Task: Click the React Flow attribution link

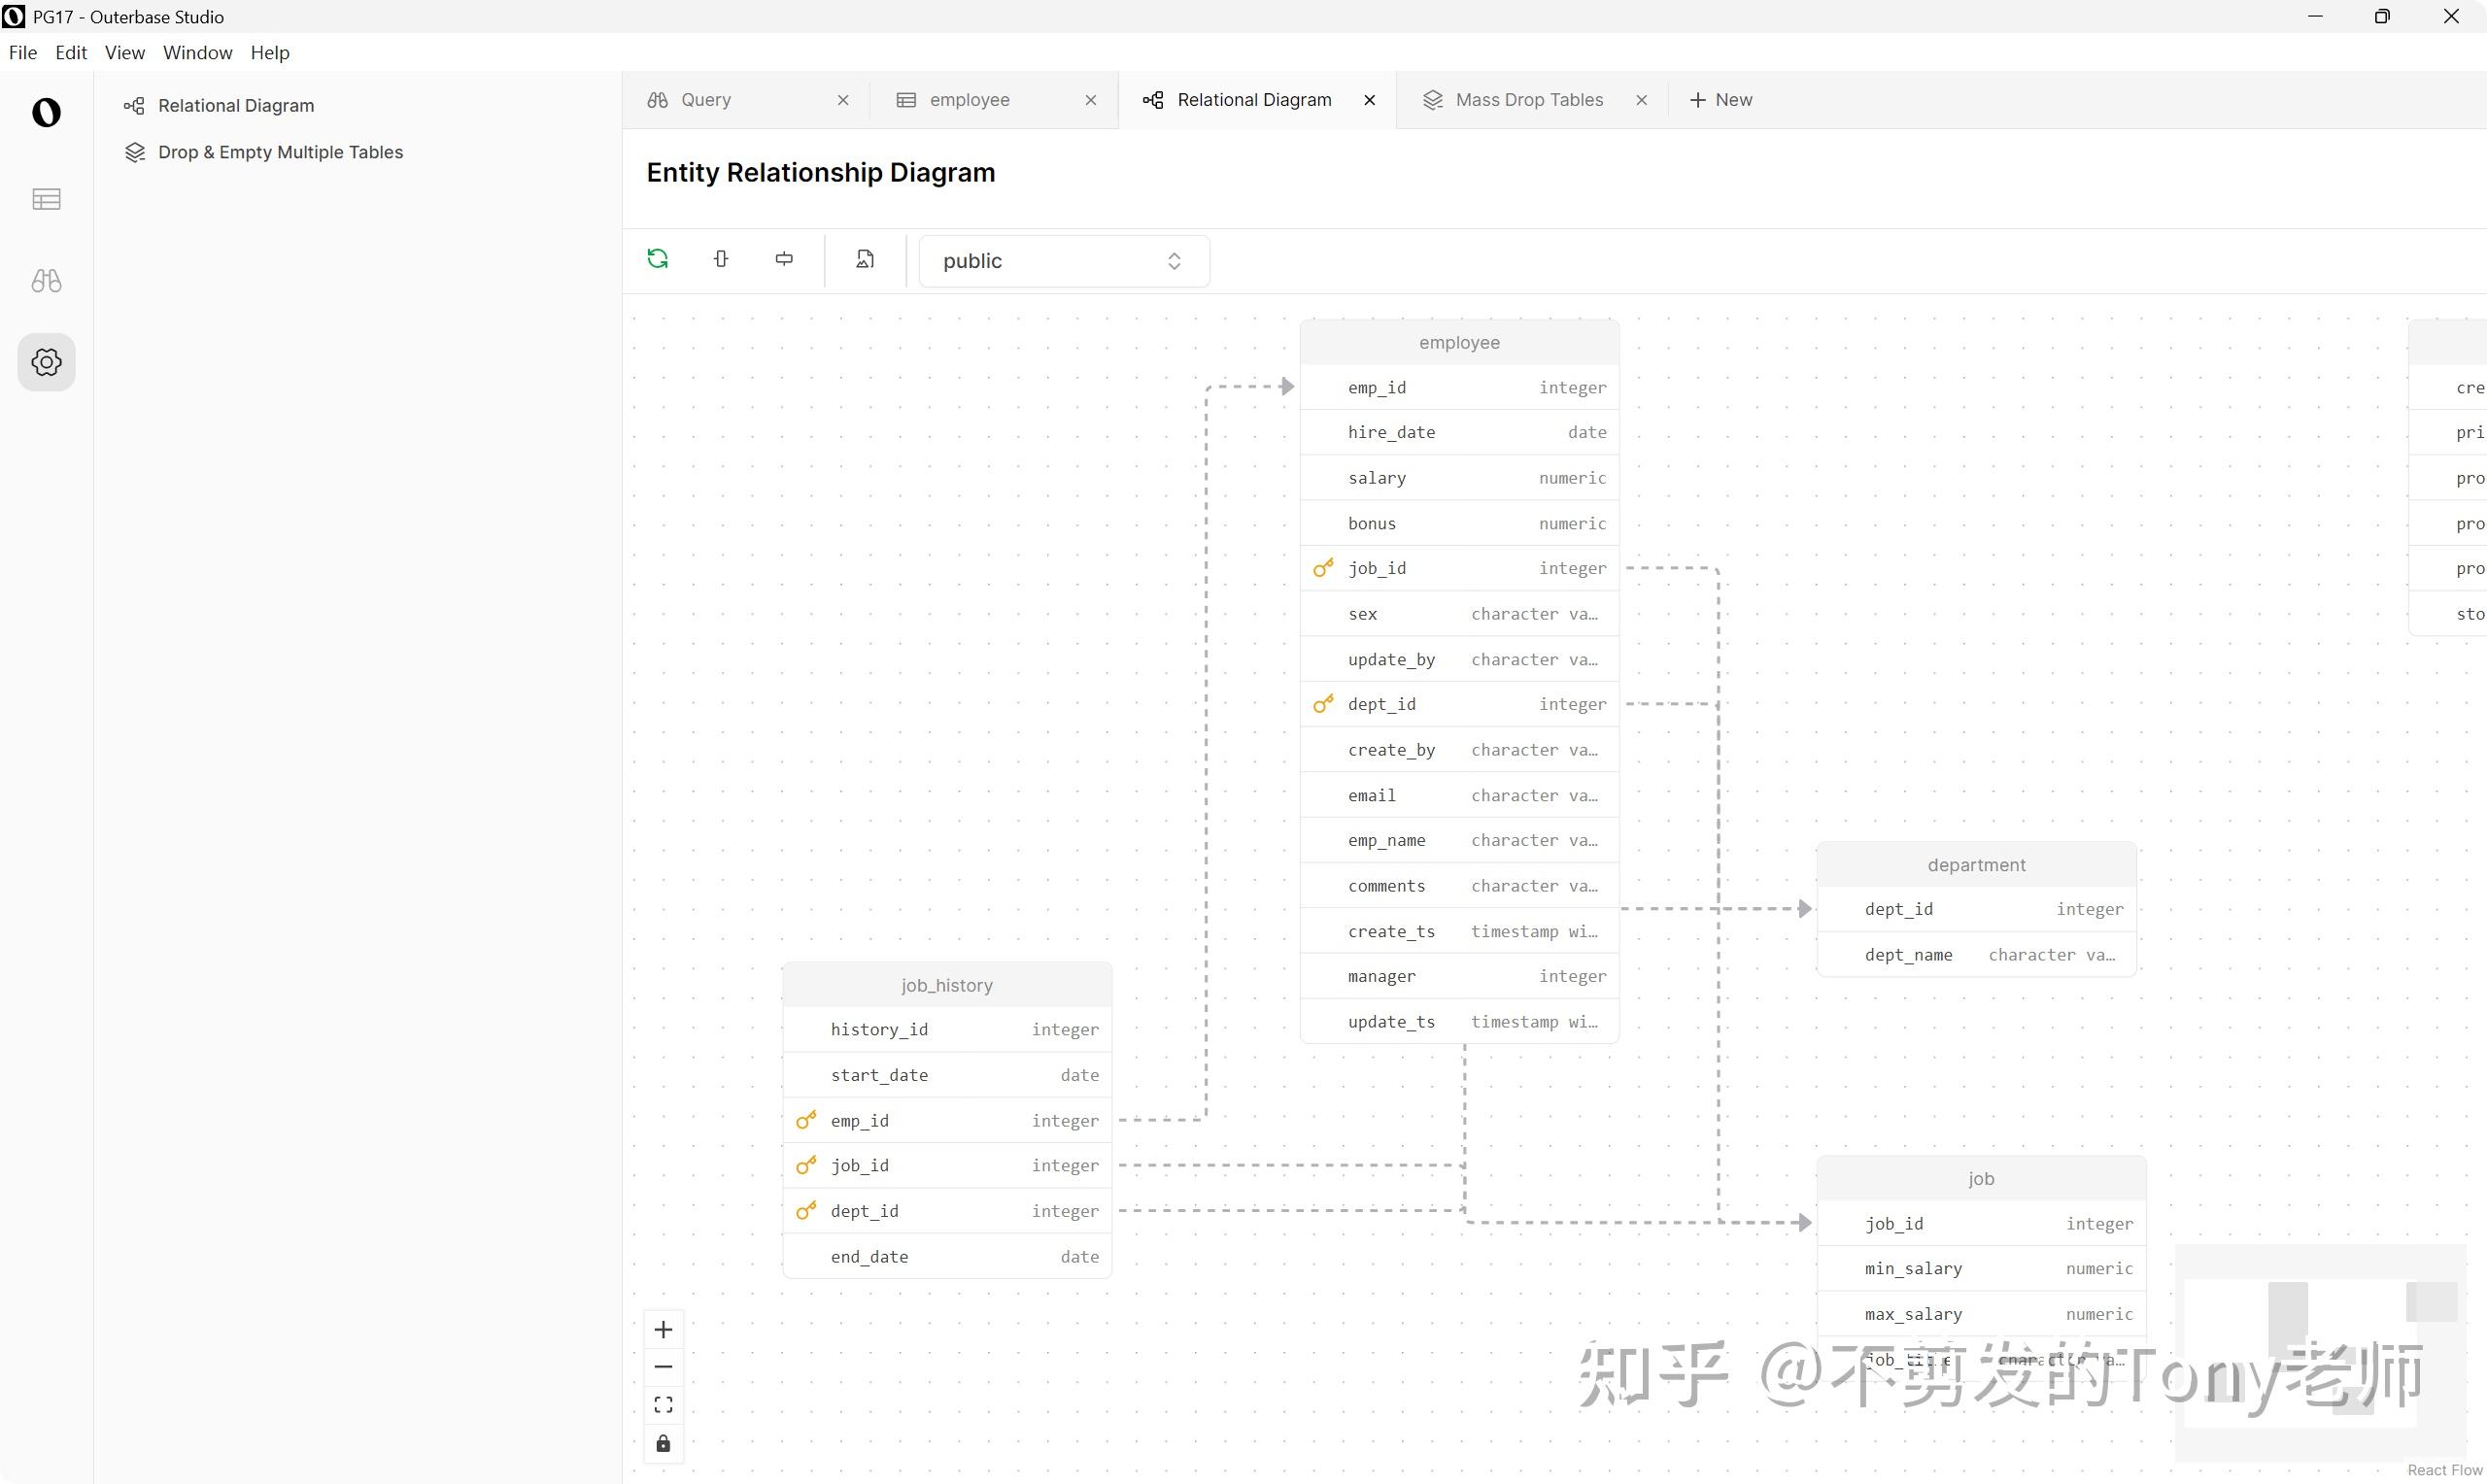Action: coord(2444,1469)
